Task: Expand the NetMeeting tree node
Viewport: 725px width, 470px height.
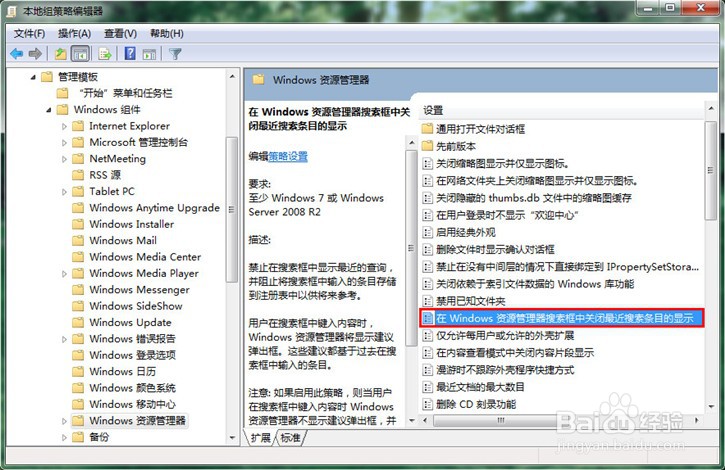Action: 64,159
